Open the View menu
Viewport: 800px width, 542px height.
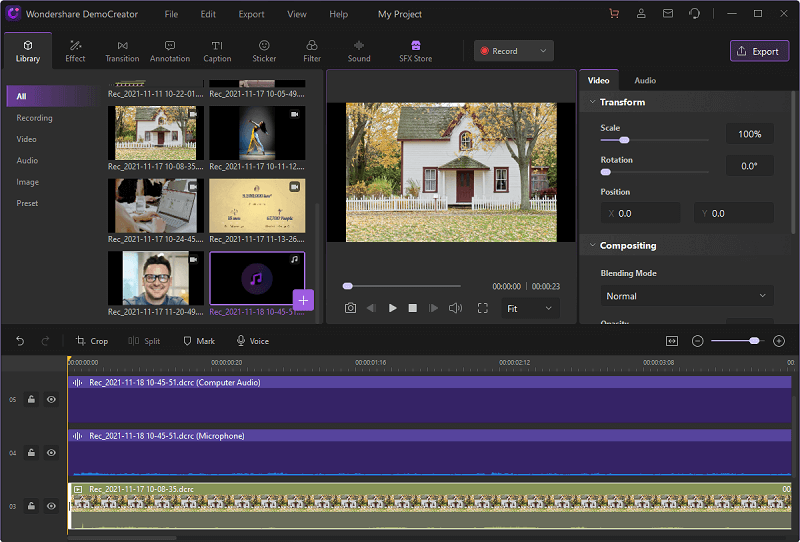click(x=297, y=14)
